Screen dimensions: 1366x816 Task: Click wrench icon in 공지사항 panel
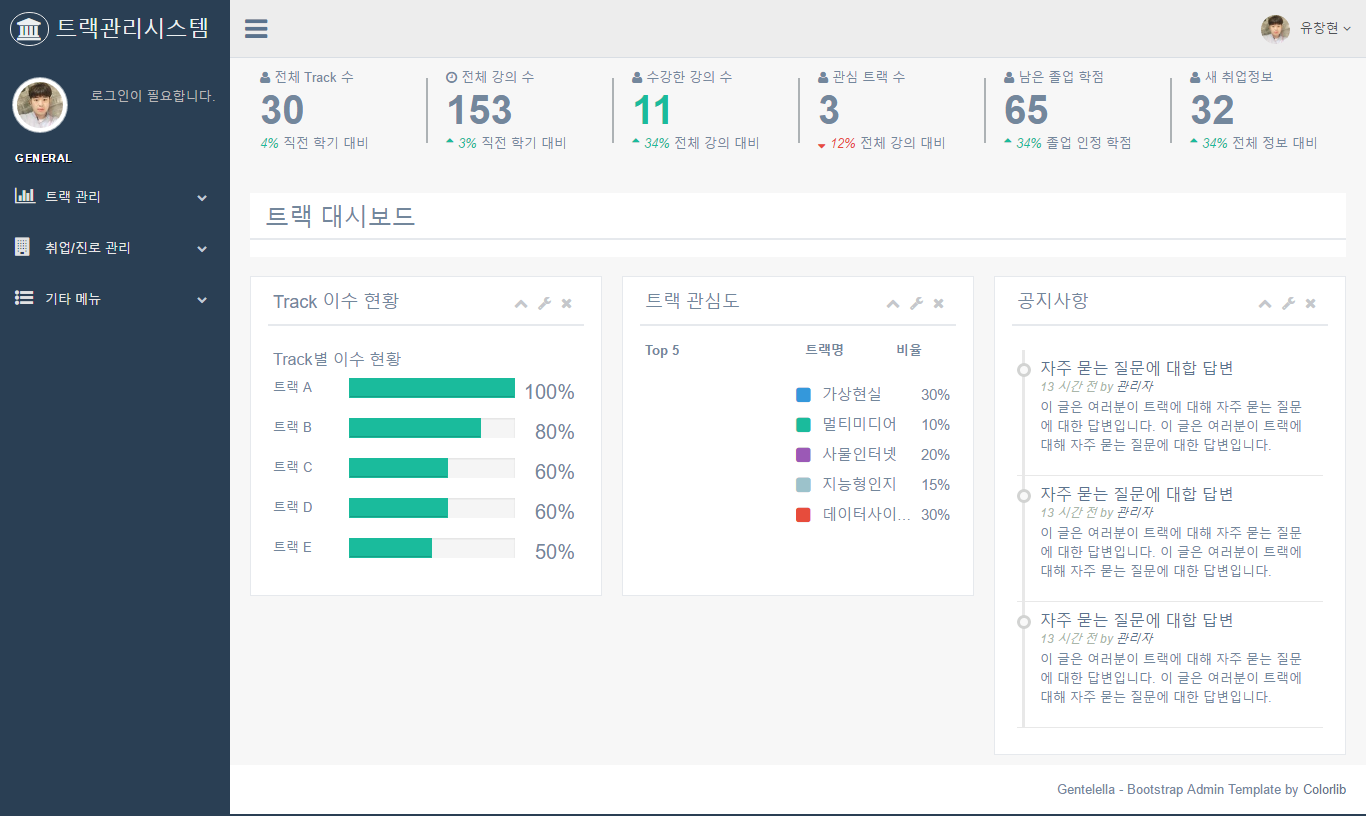coord(1288,304)
